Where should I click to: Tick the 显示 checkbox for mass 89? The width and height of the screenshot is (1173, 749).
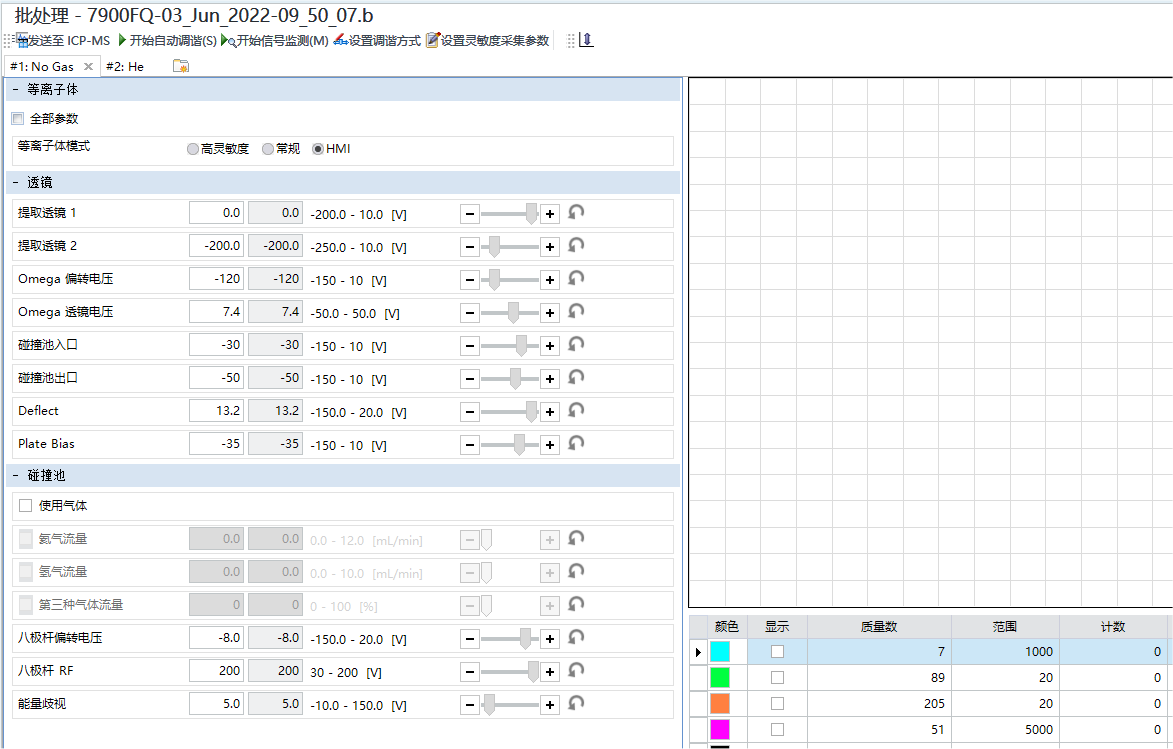[x=777, y=678]
